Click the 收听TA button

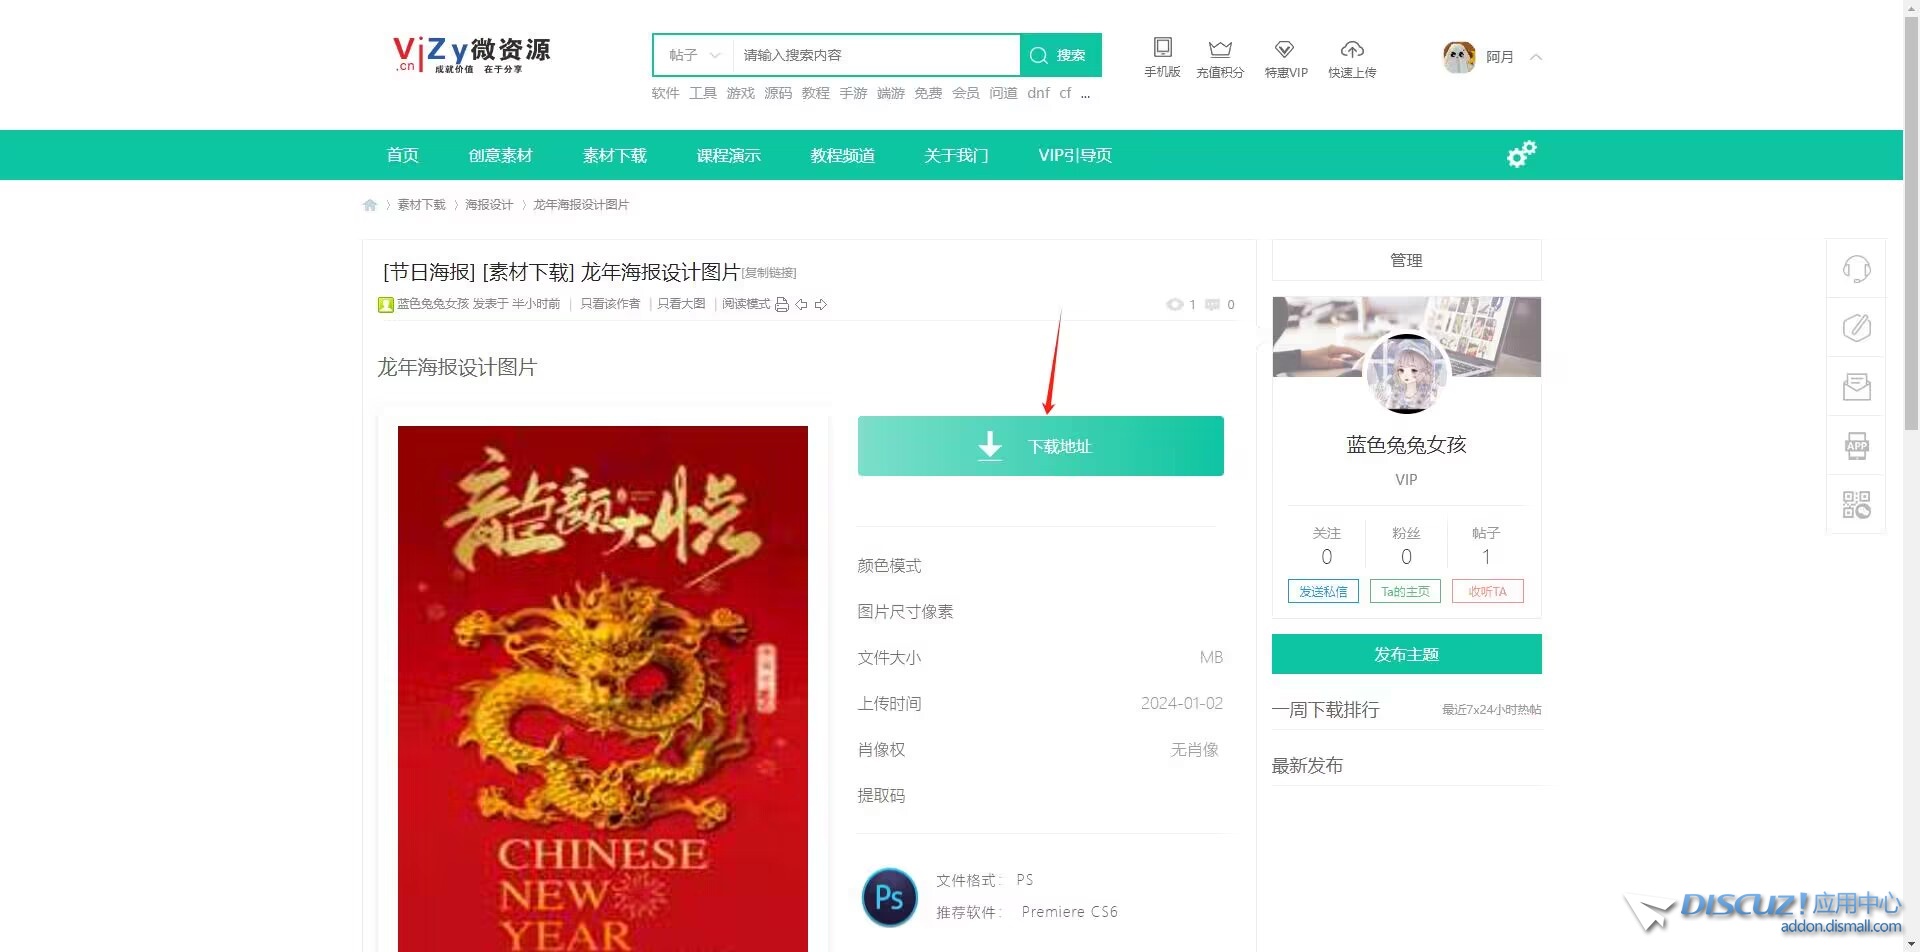[x=1488, y=591]
